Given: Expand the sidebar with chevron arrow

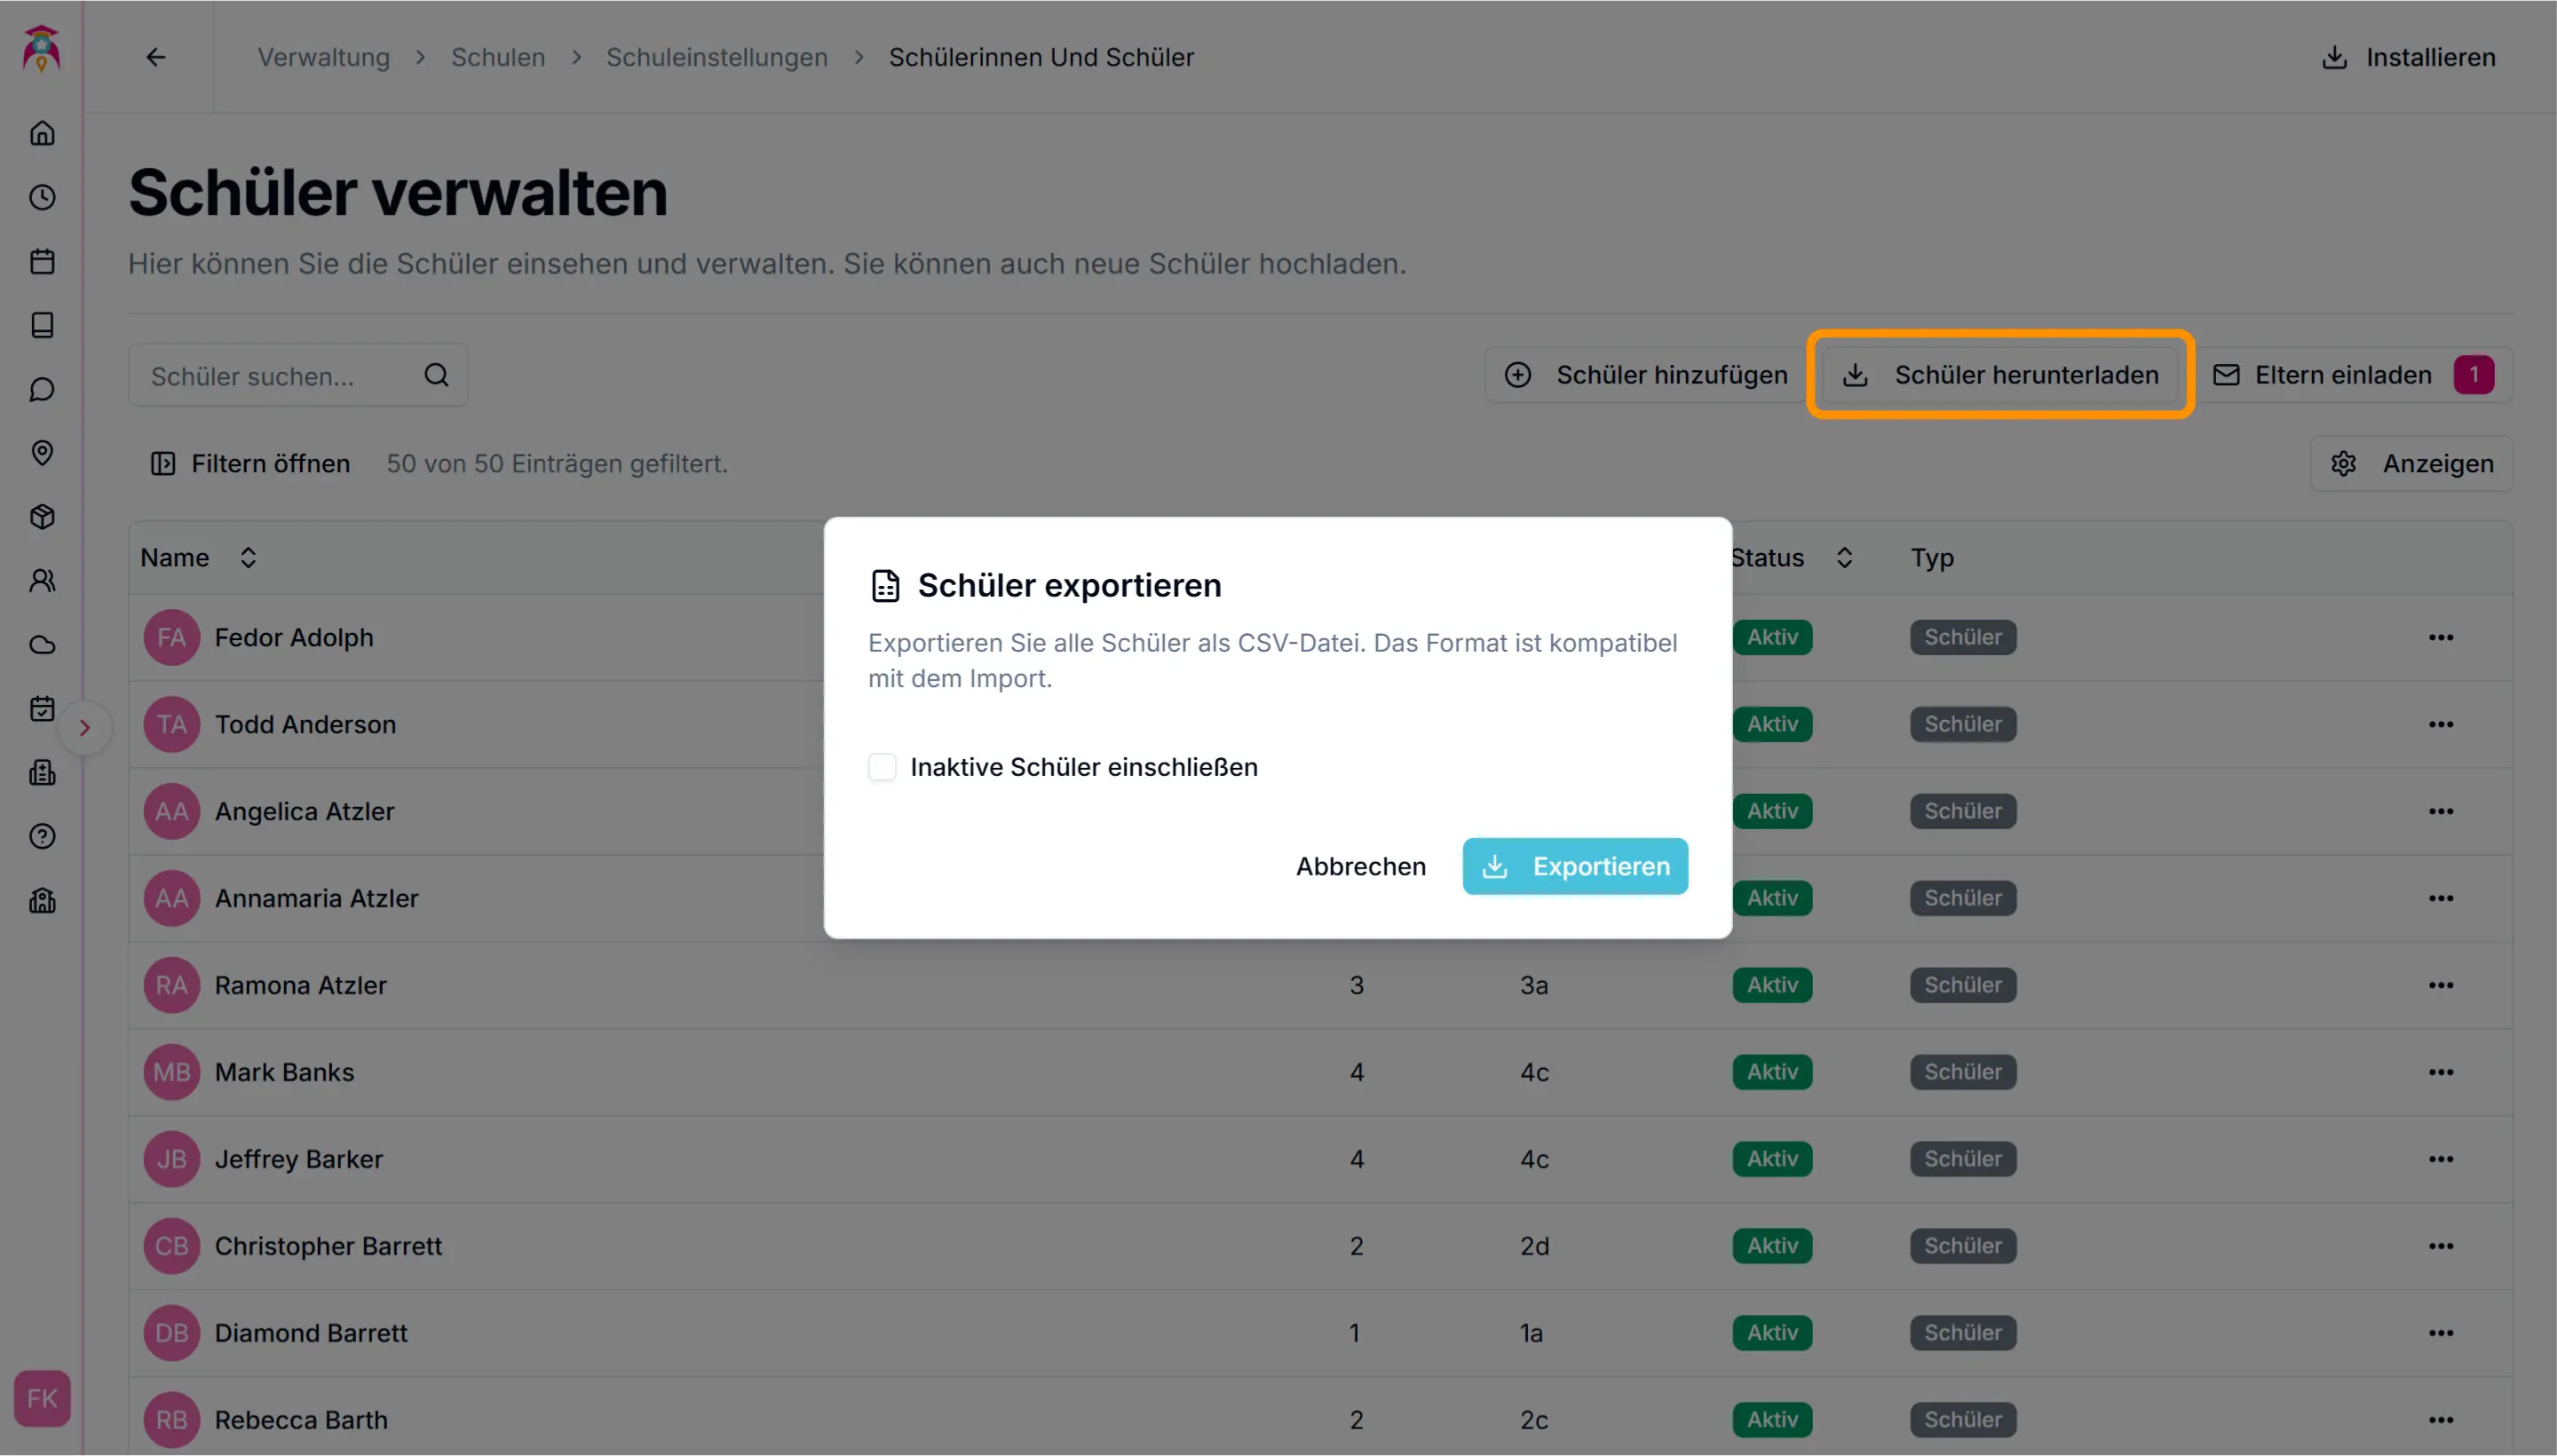Looking at the screenshot, I should 85,728.
